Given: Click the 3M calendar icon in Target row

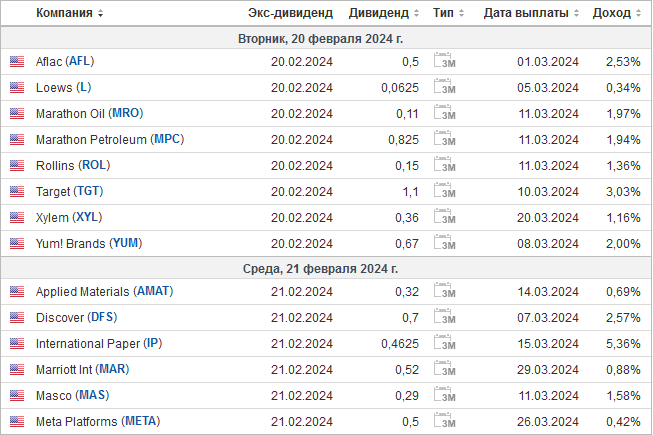Looking at the screenshot, I should 444,190.
